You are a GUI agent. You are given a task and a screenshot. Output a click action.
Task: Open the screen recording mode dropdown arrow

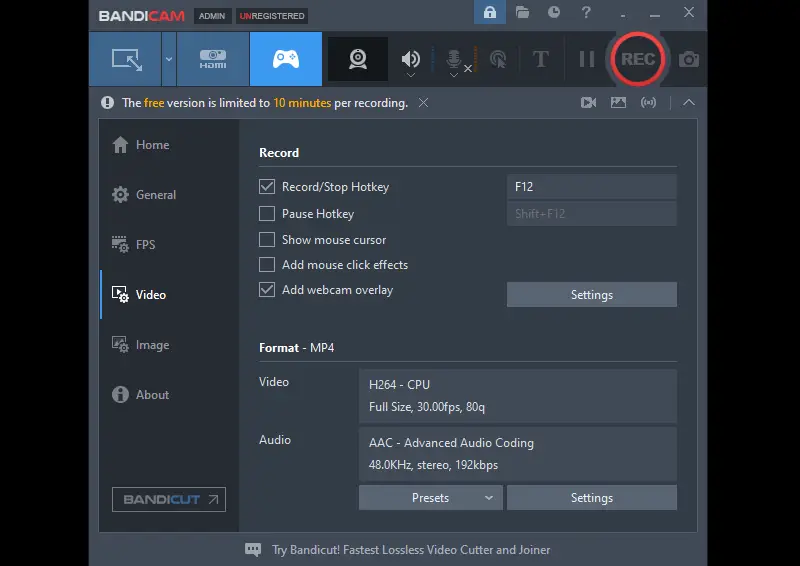pyautogui.click(x=169, y=59)
